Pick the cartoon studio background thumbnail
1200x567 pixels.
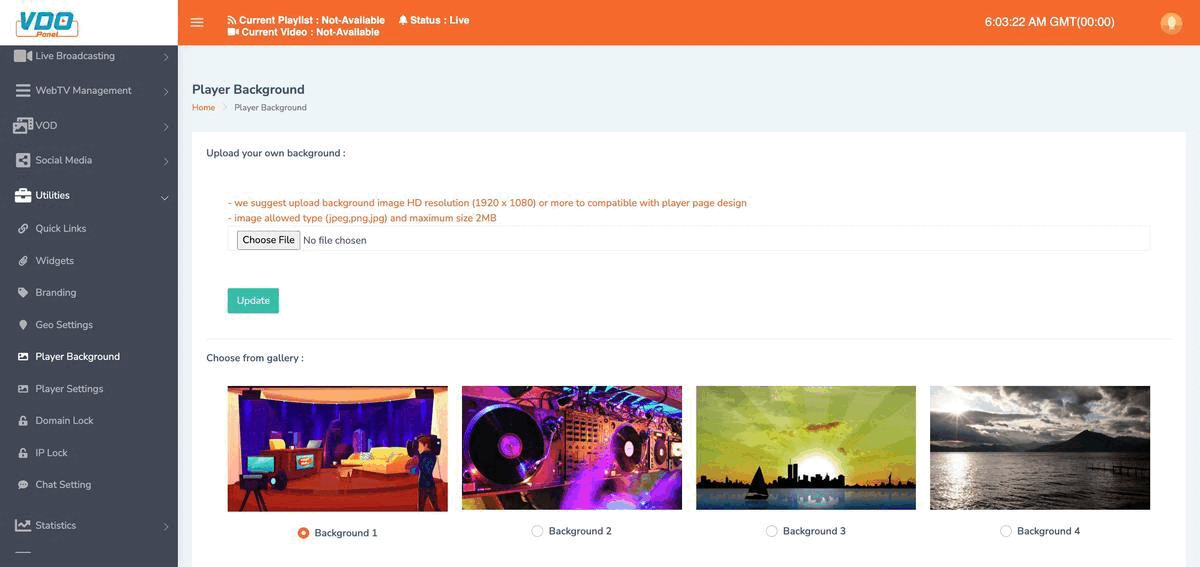point(337,449)
